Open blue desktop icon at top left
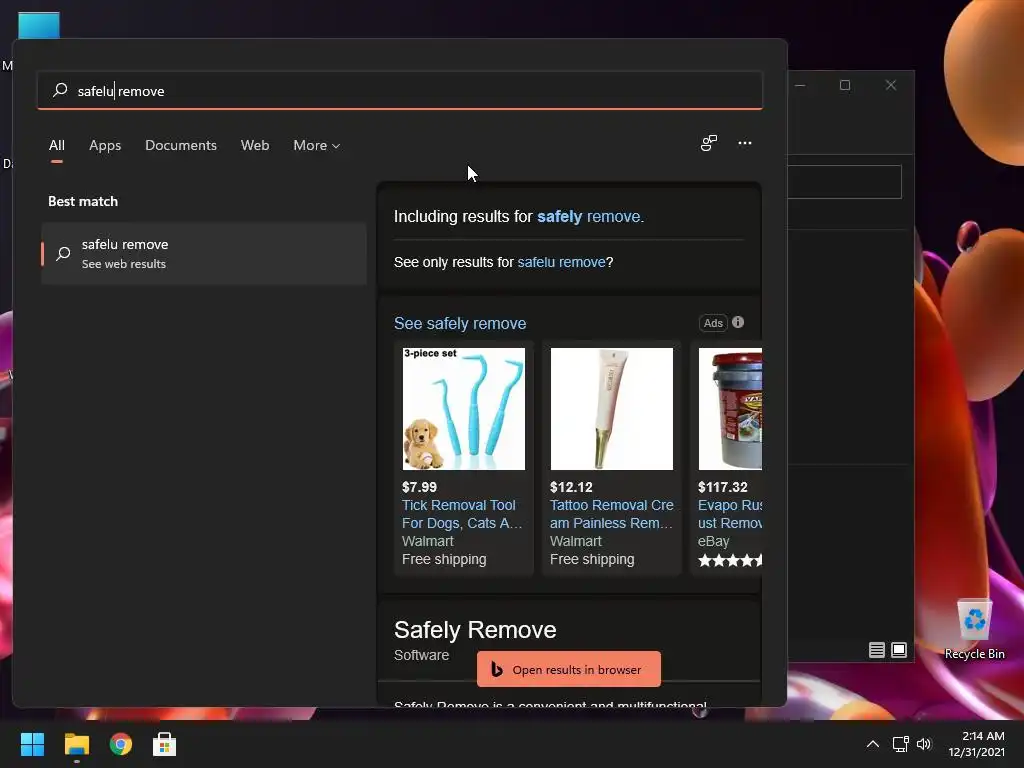This screenshot has height=768, width=1024. 39,26
